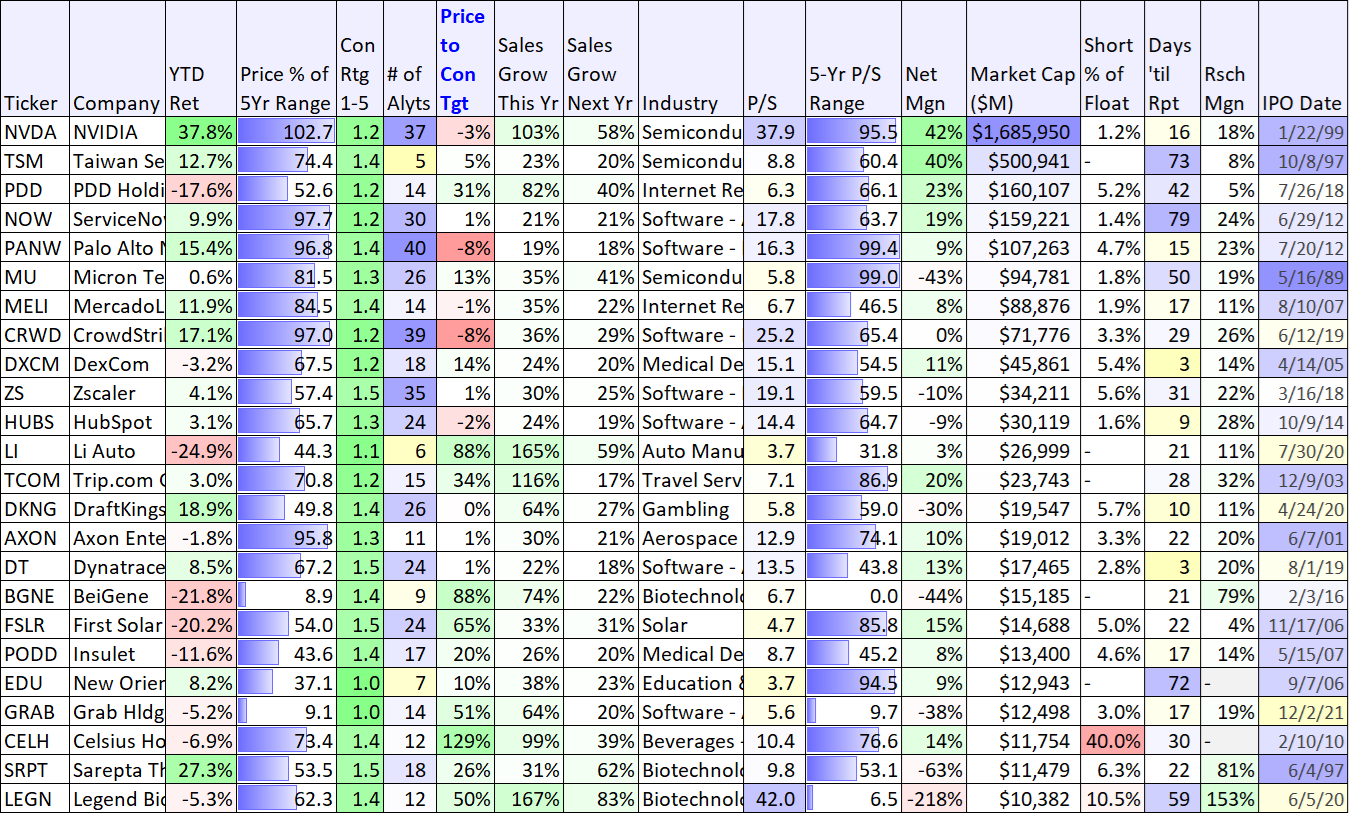Viewport: 1350px width, 814px height.
Task: Click the Travel Serv industry cell
Action: click(x=691, y=480)
